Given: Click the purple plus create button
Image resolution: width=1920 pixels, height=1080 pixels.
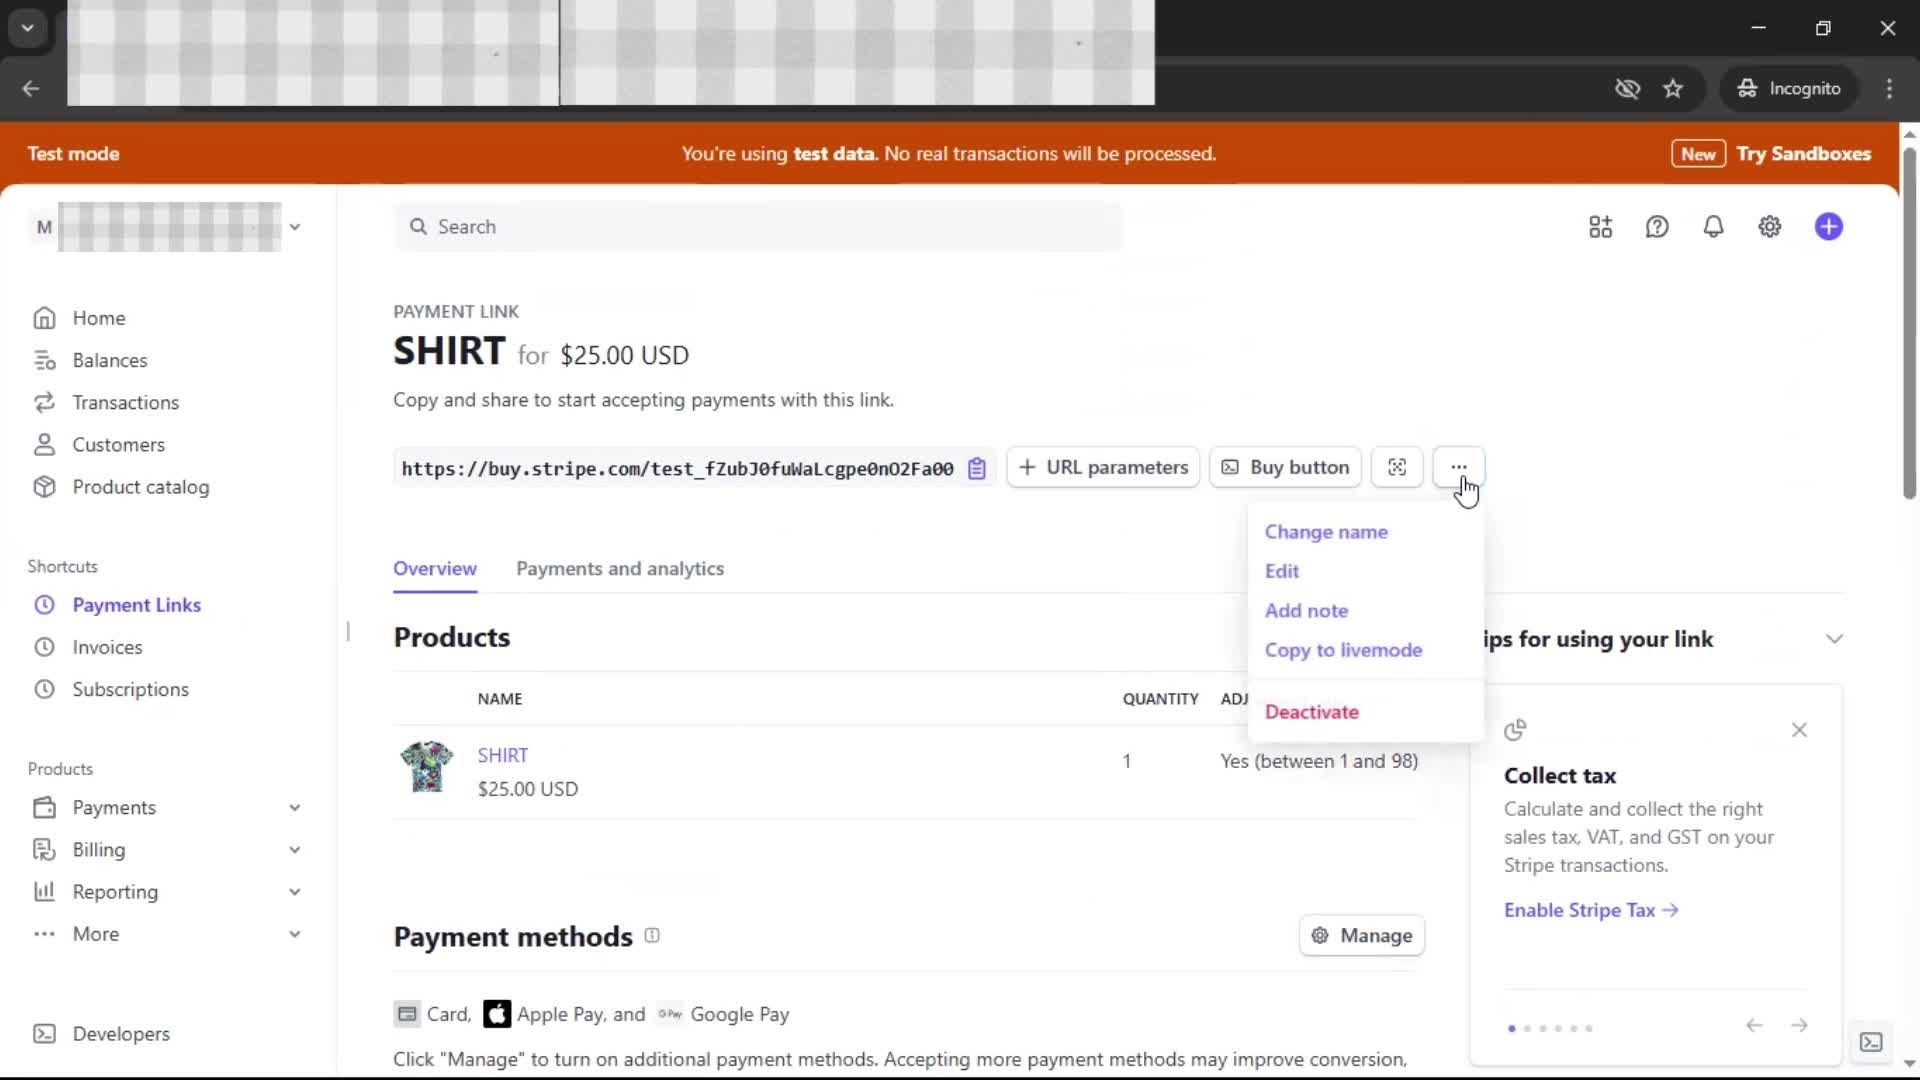Looking at the screenshot, I should coord(1829,227).
